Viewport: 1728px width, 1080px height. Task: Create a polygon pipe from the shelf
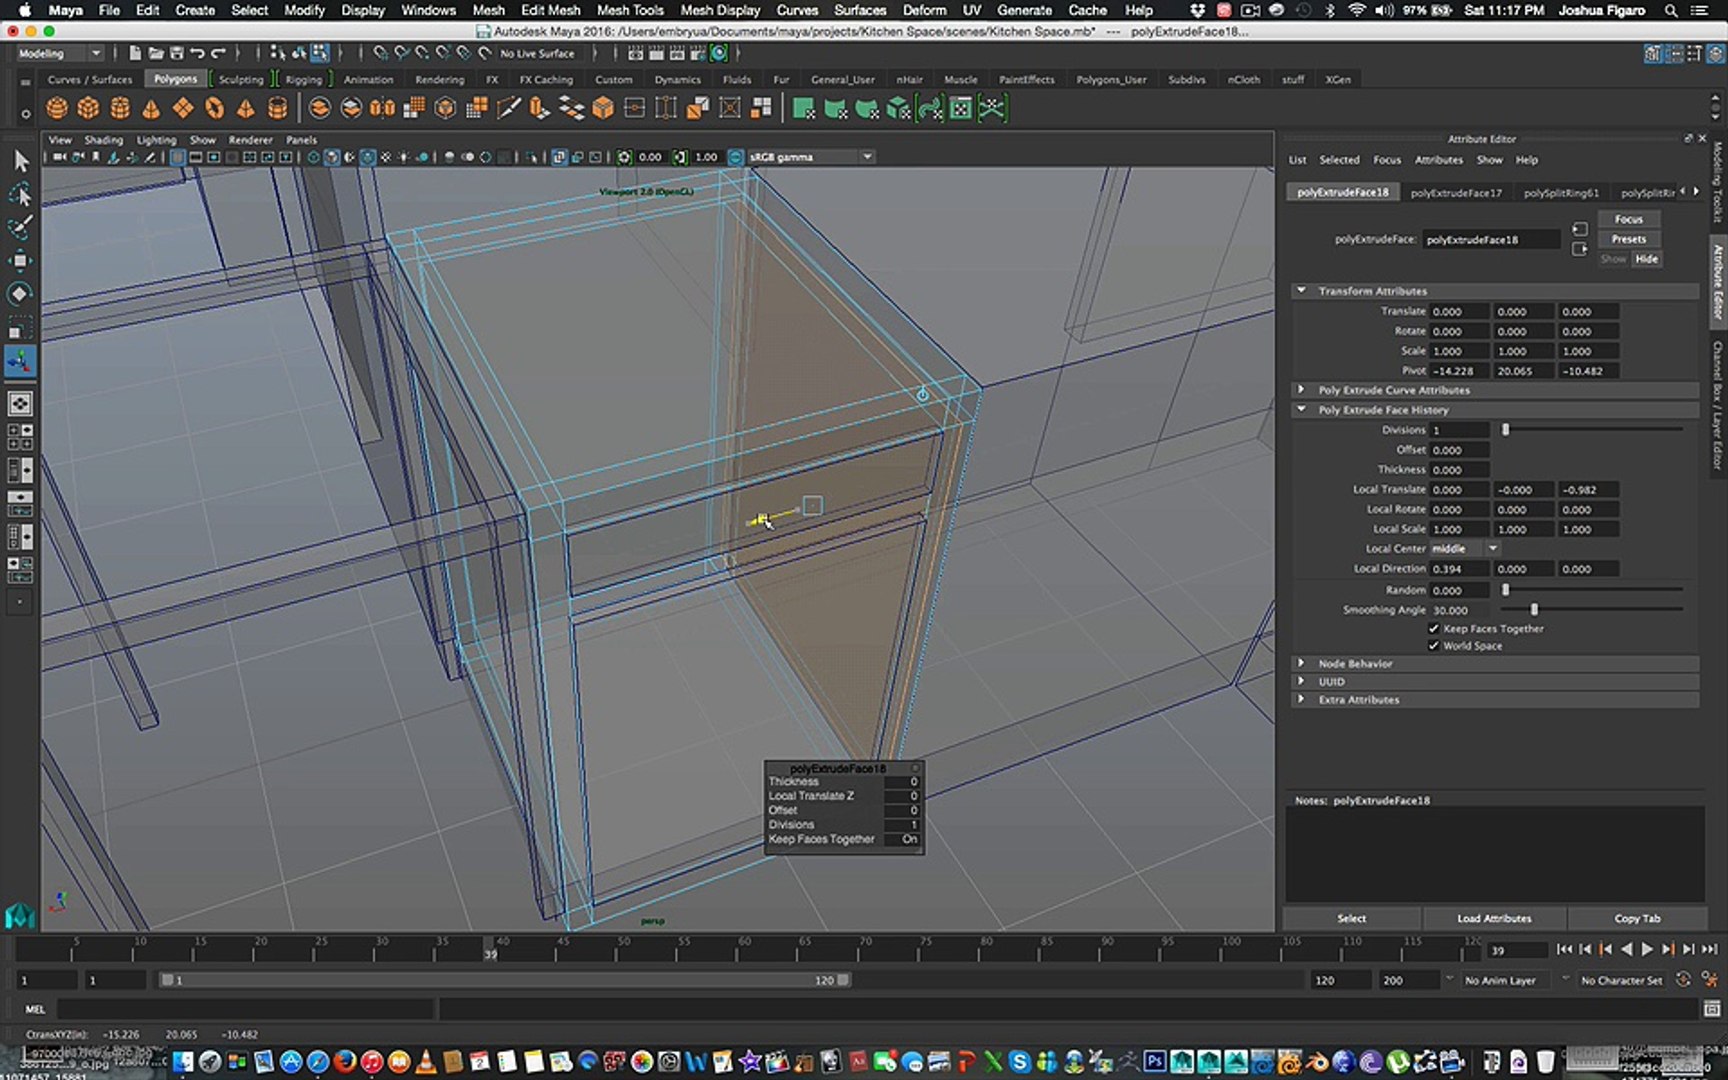pyautogui.click(x=278, y=108)
